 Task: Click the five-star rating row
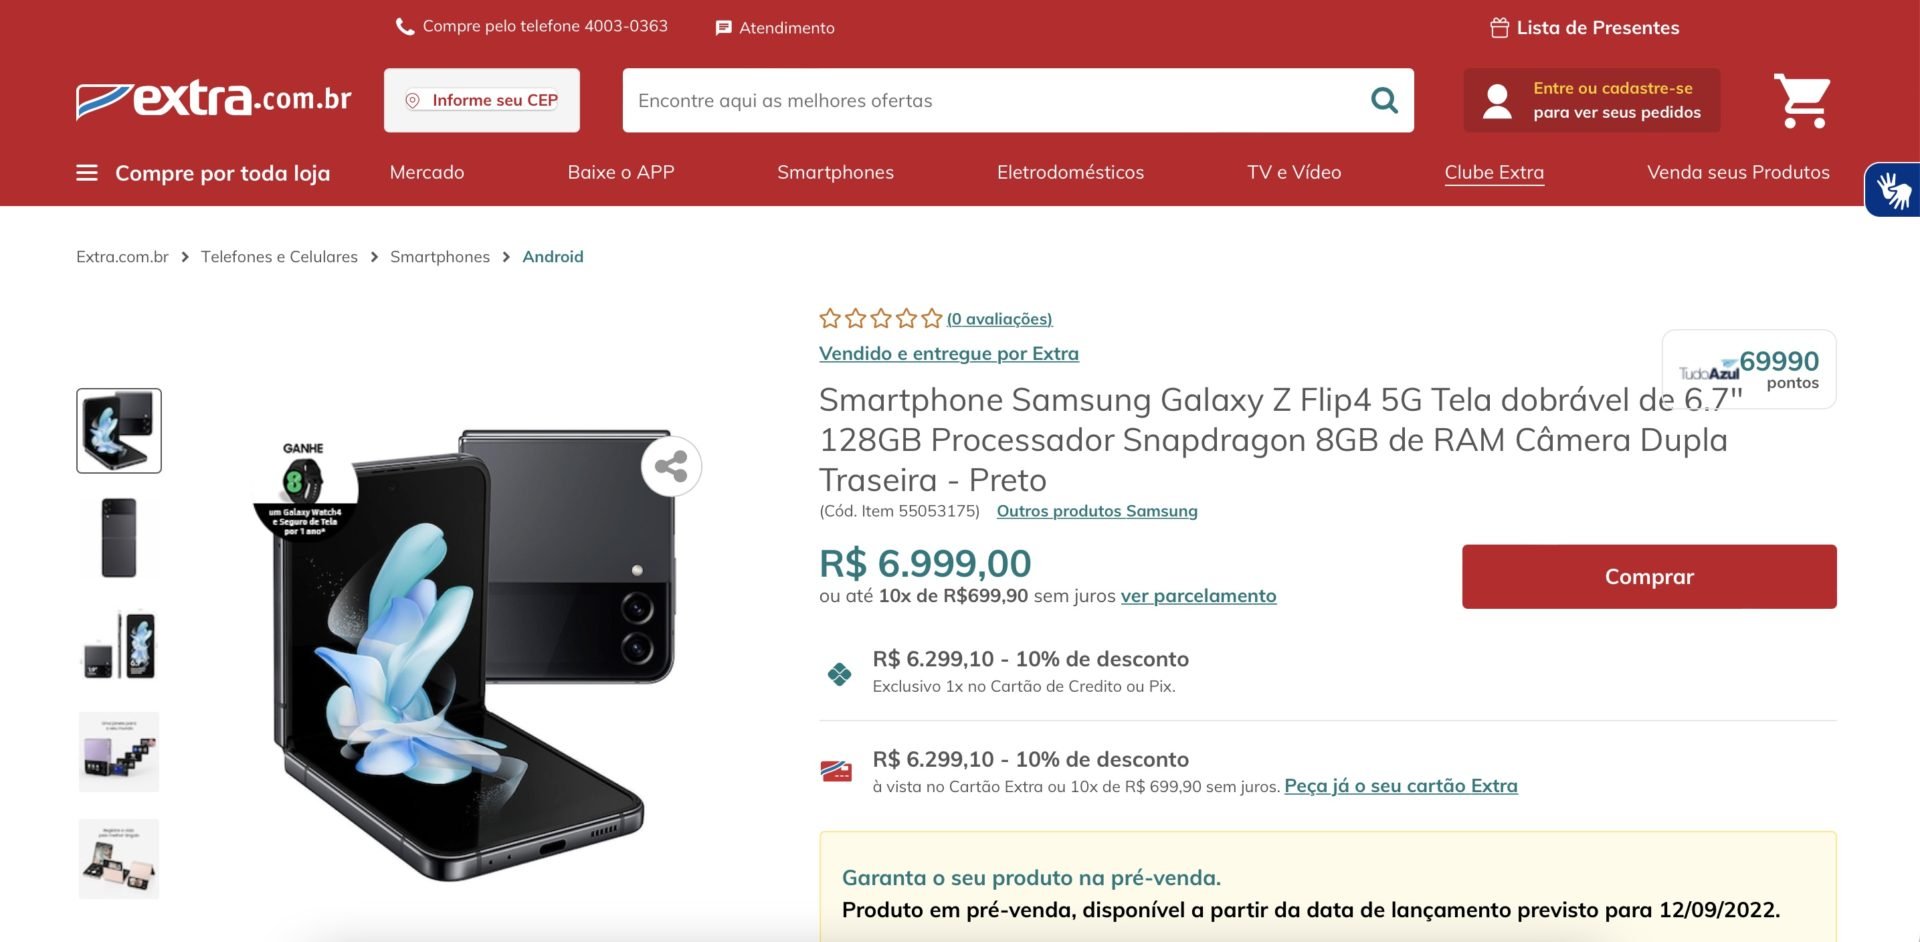[881, 319]
